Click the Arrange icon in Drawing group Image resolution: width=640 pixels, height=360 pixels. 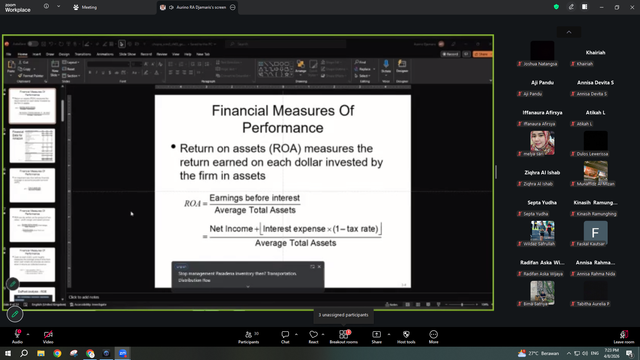[301, 64]
